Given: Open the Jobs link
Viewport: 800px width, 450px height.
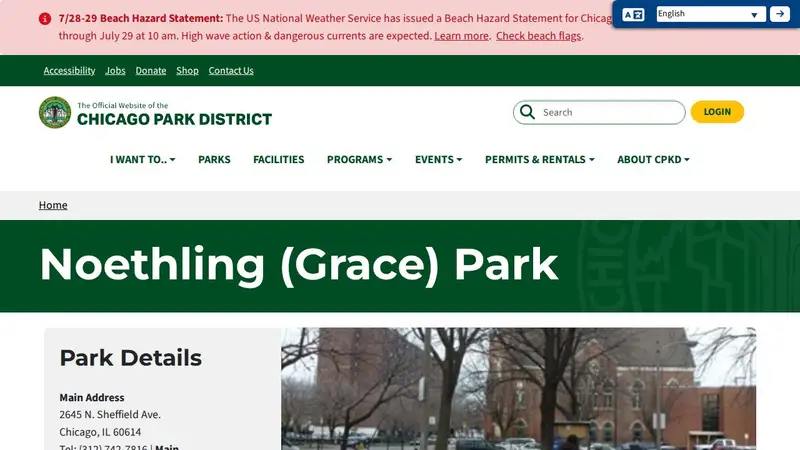Looking at the screenshot, I should point(115,70).
